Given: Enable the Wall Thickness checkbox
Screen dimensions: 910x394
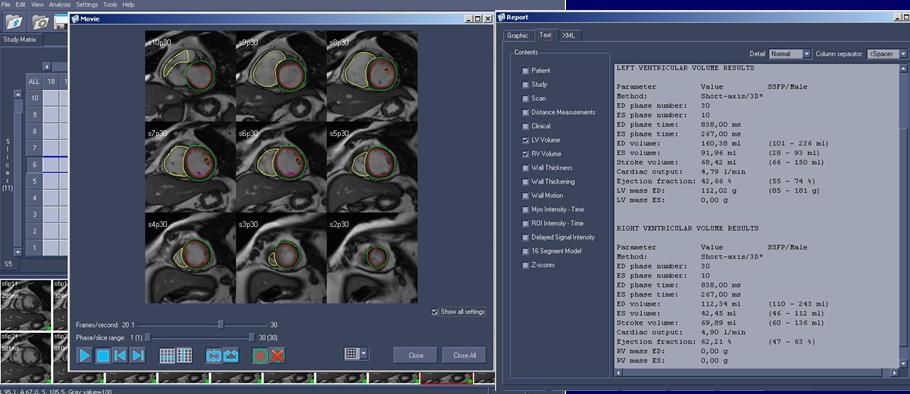Looking at the screenshot, I should tap(525, 168).
